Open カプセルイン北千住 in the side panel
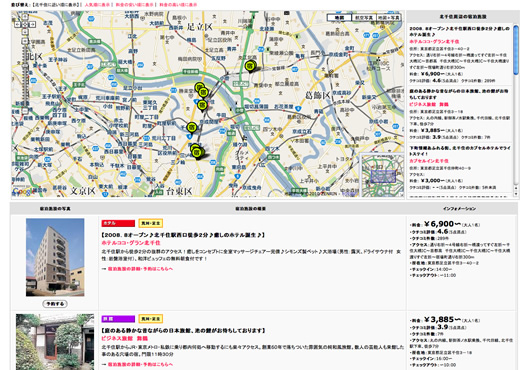Viewport: 530px width, 370px height. pos(429,161)
